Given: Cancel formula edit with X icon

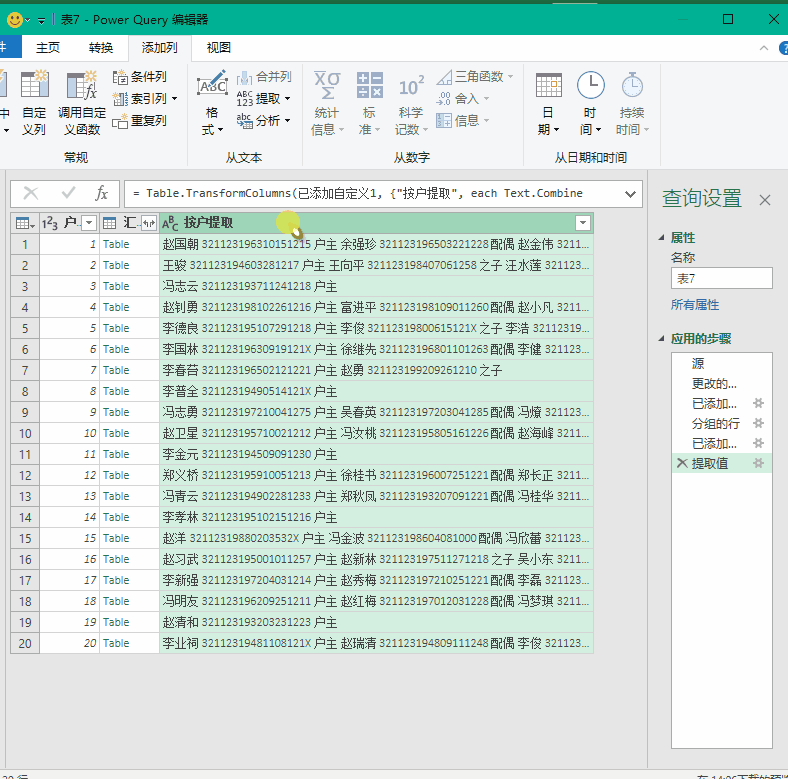Looking at the screenshot, I should click(31, 193).
